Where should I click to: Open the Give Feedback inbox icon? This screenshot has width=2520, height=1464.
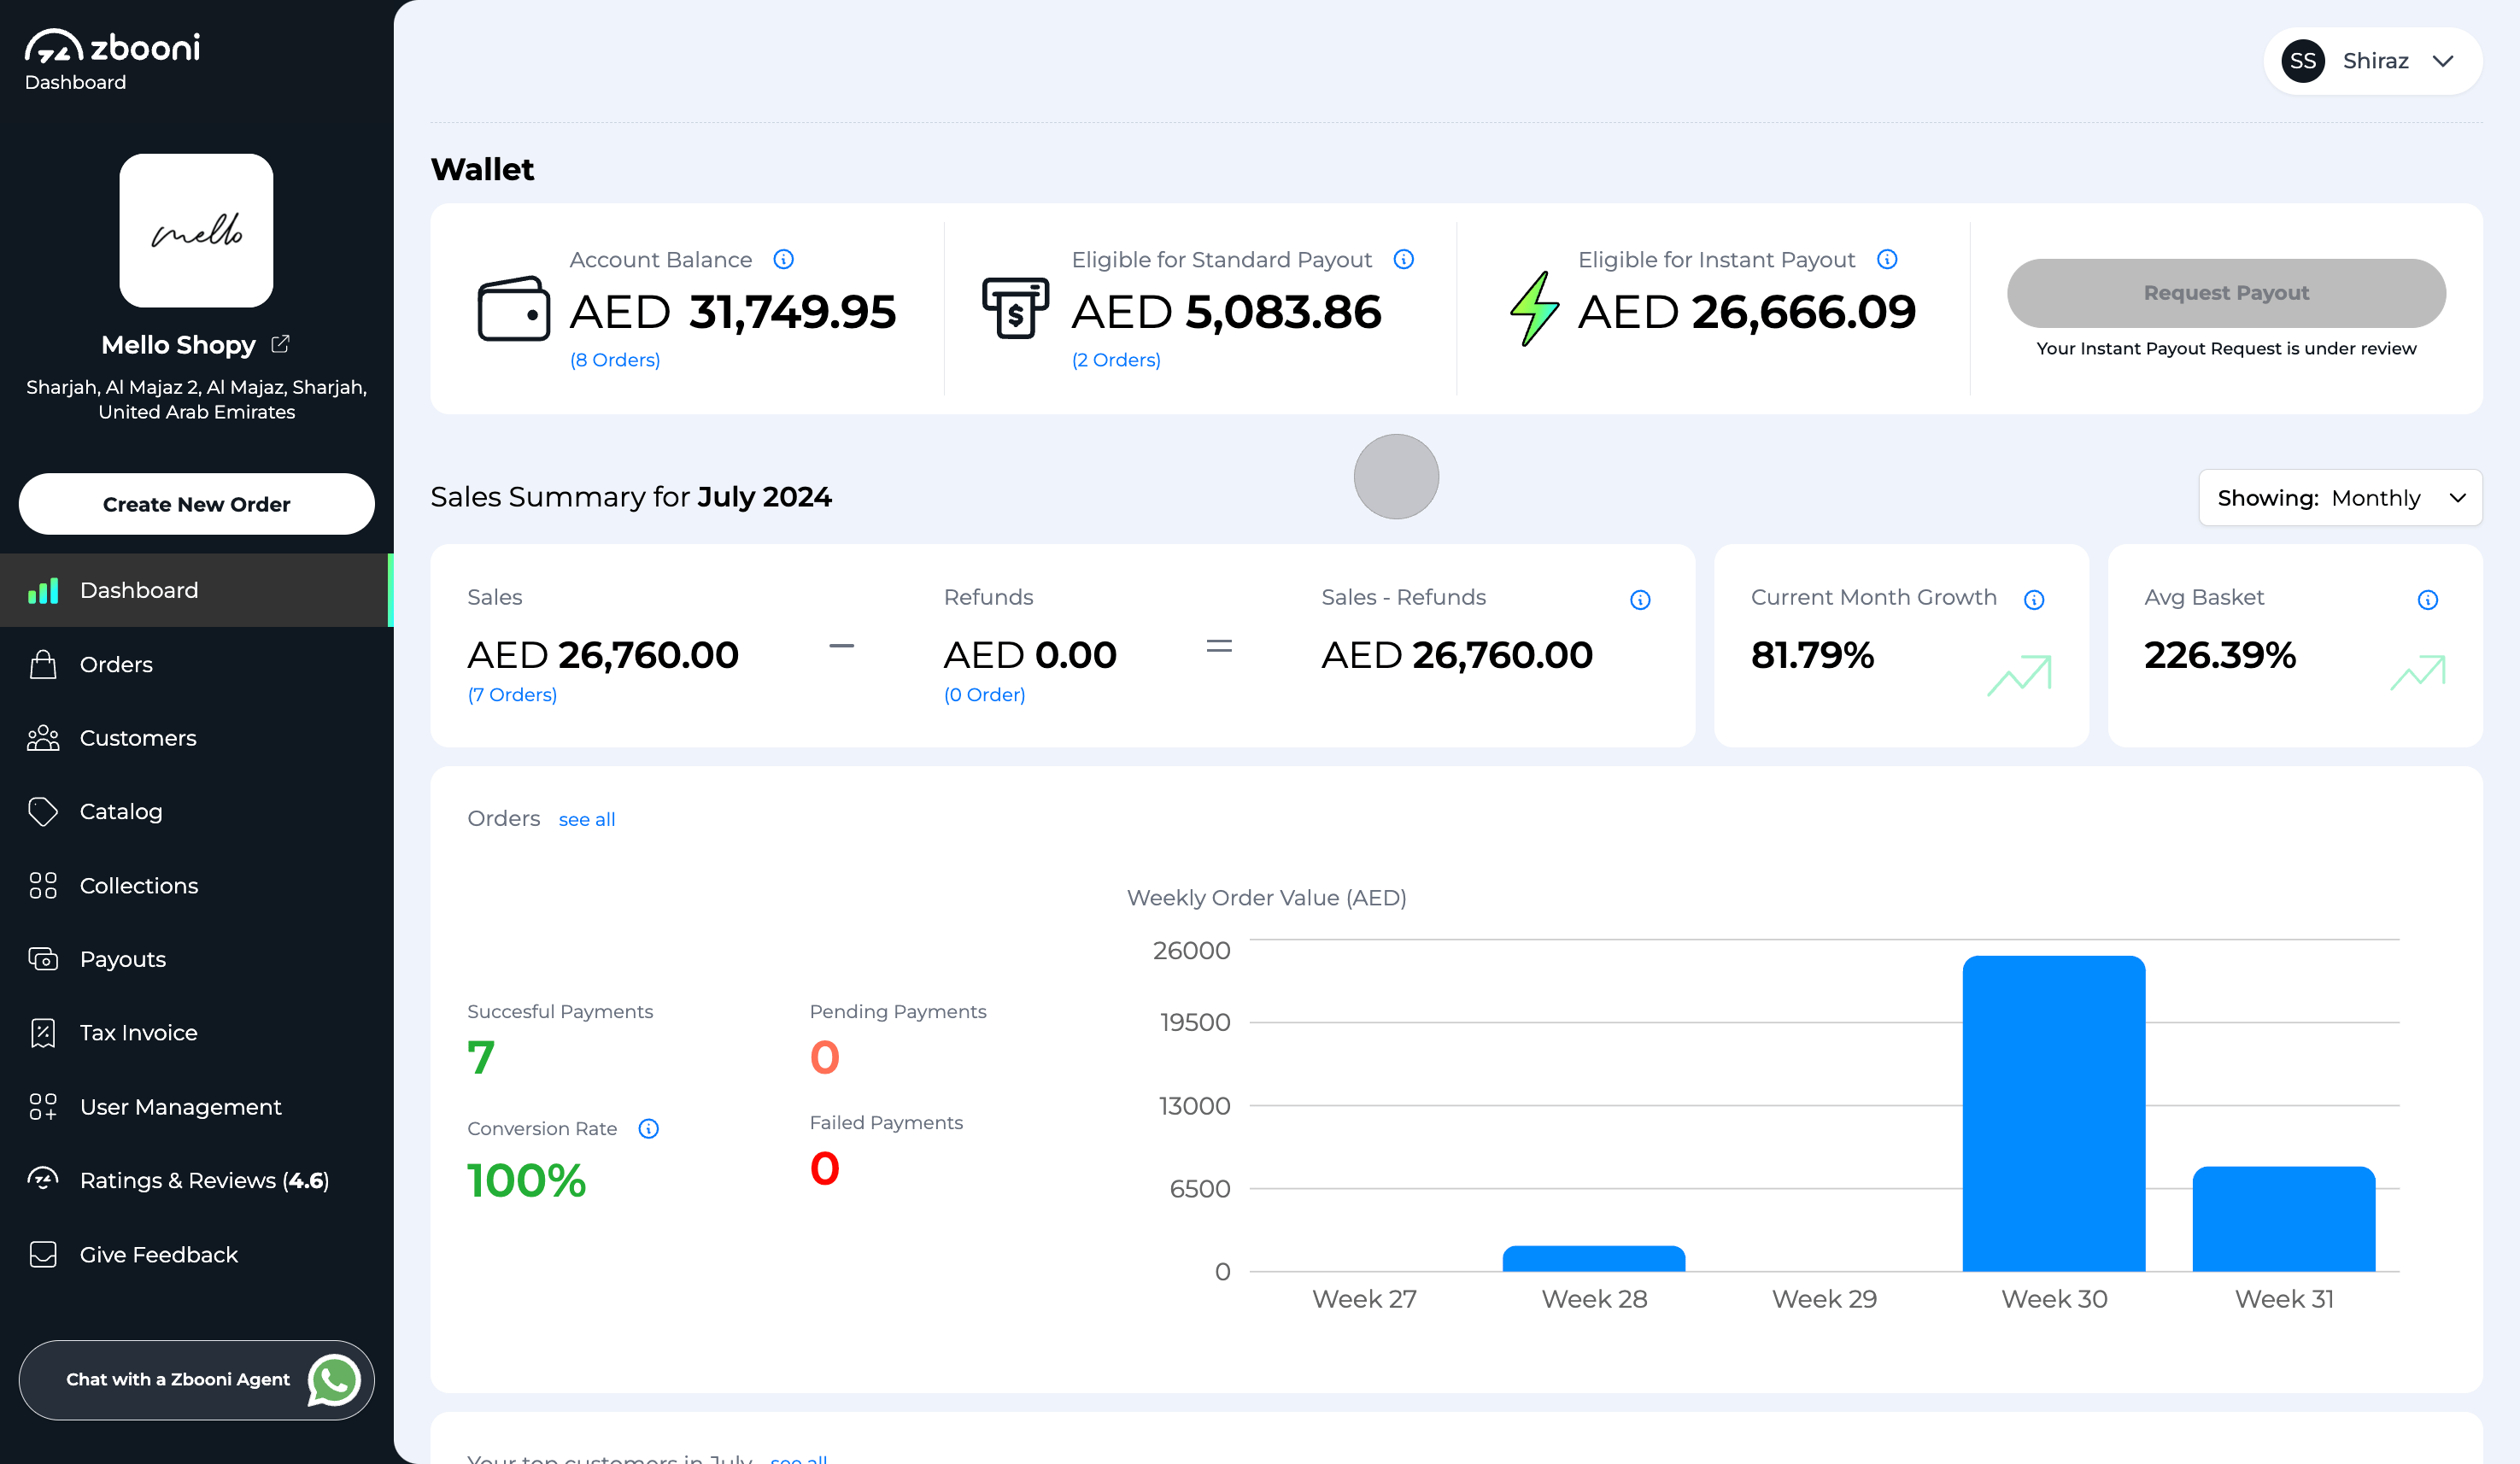point(43,1254)
